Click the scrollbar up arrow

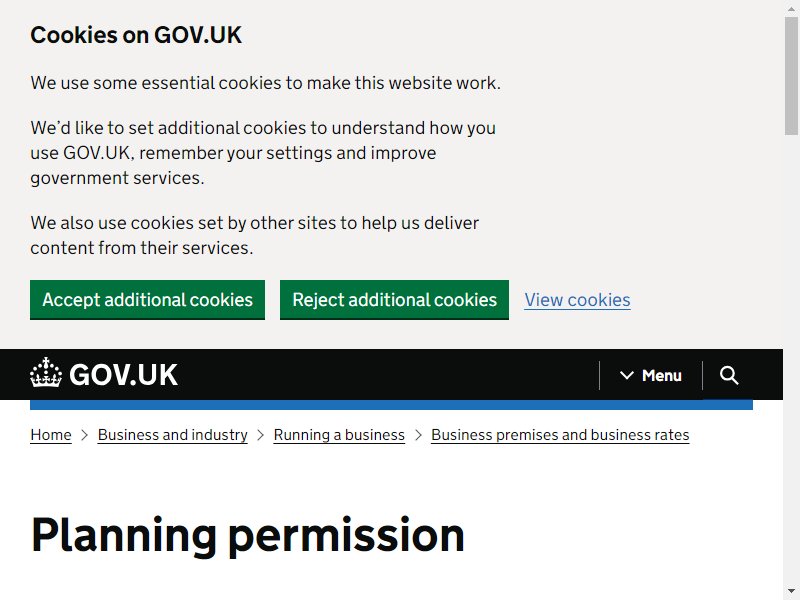click(x=791, y=8)
